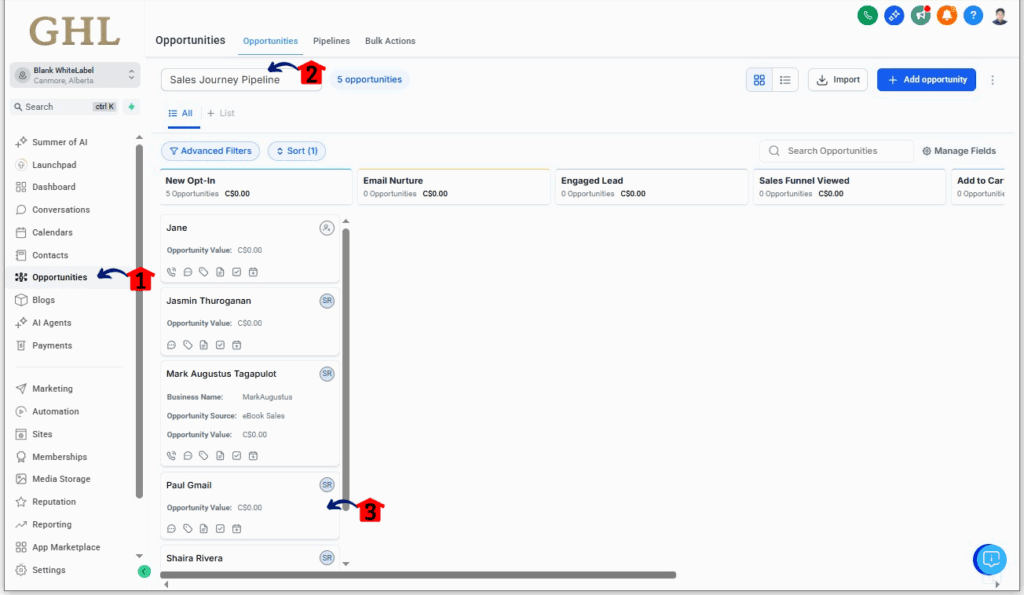Click the tasks icon on Paul Gmail's card

[220, 528]
